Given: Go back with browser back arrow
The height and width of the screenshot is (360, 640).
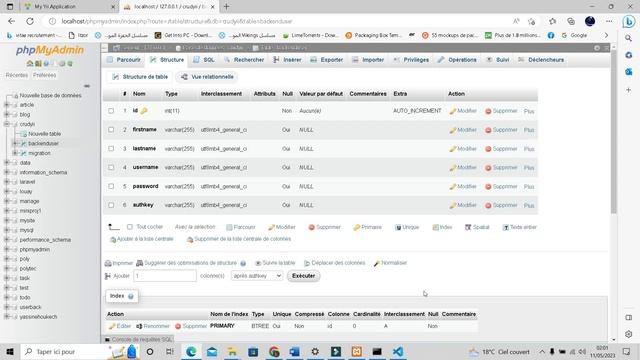Looking at the screenshot, I should [x=11, y=21].
